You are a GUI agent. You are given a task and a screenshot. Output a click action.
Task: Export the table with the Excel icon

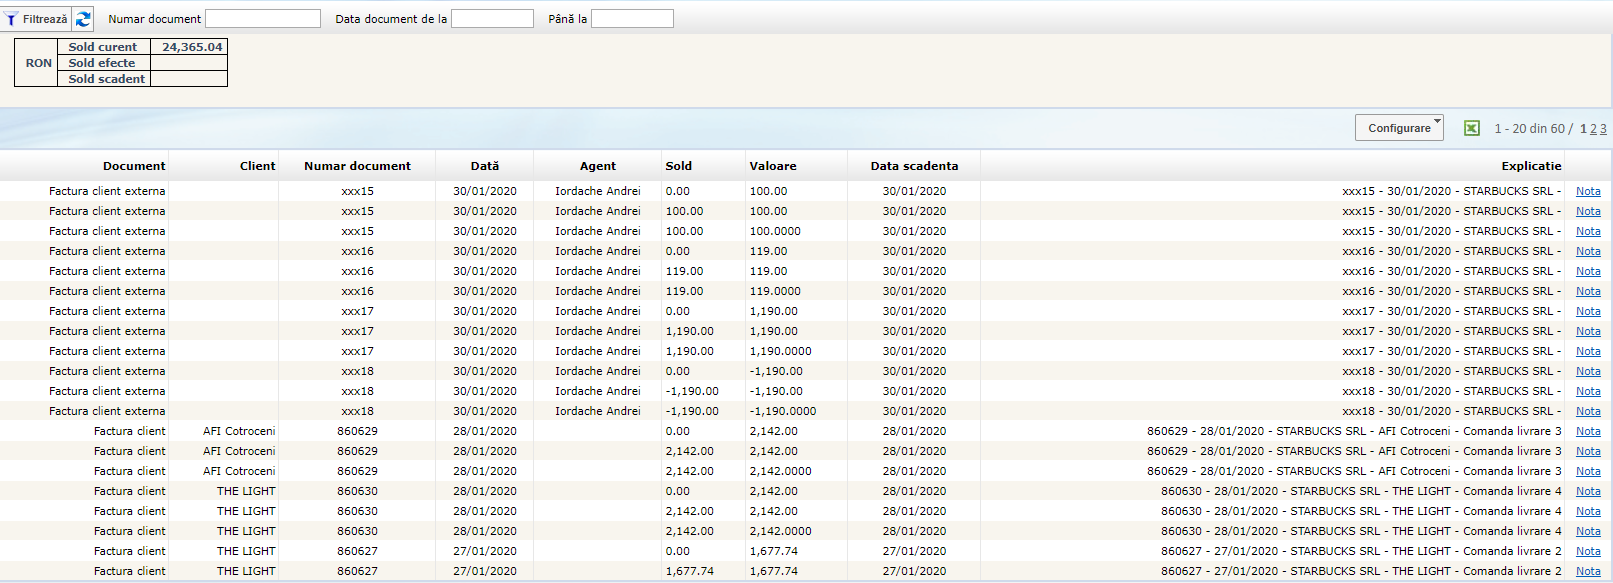tap(1471, 128)
